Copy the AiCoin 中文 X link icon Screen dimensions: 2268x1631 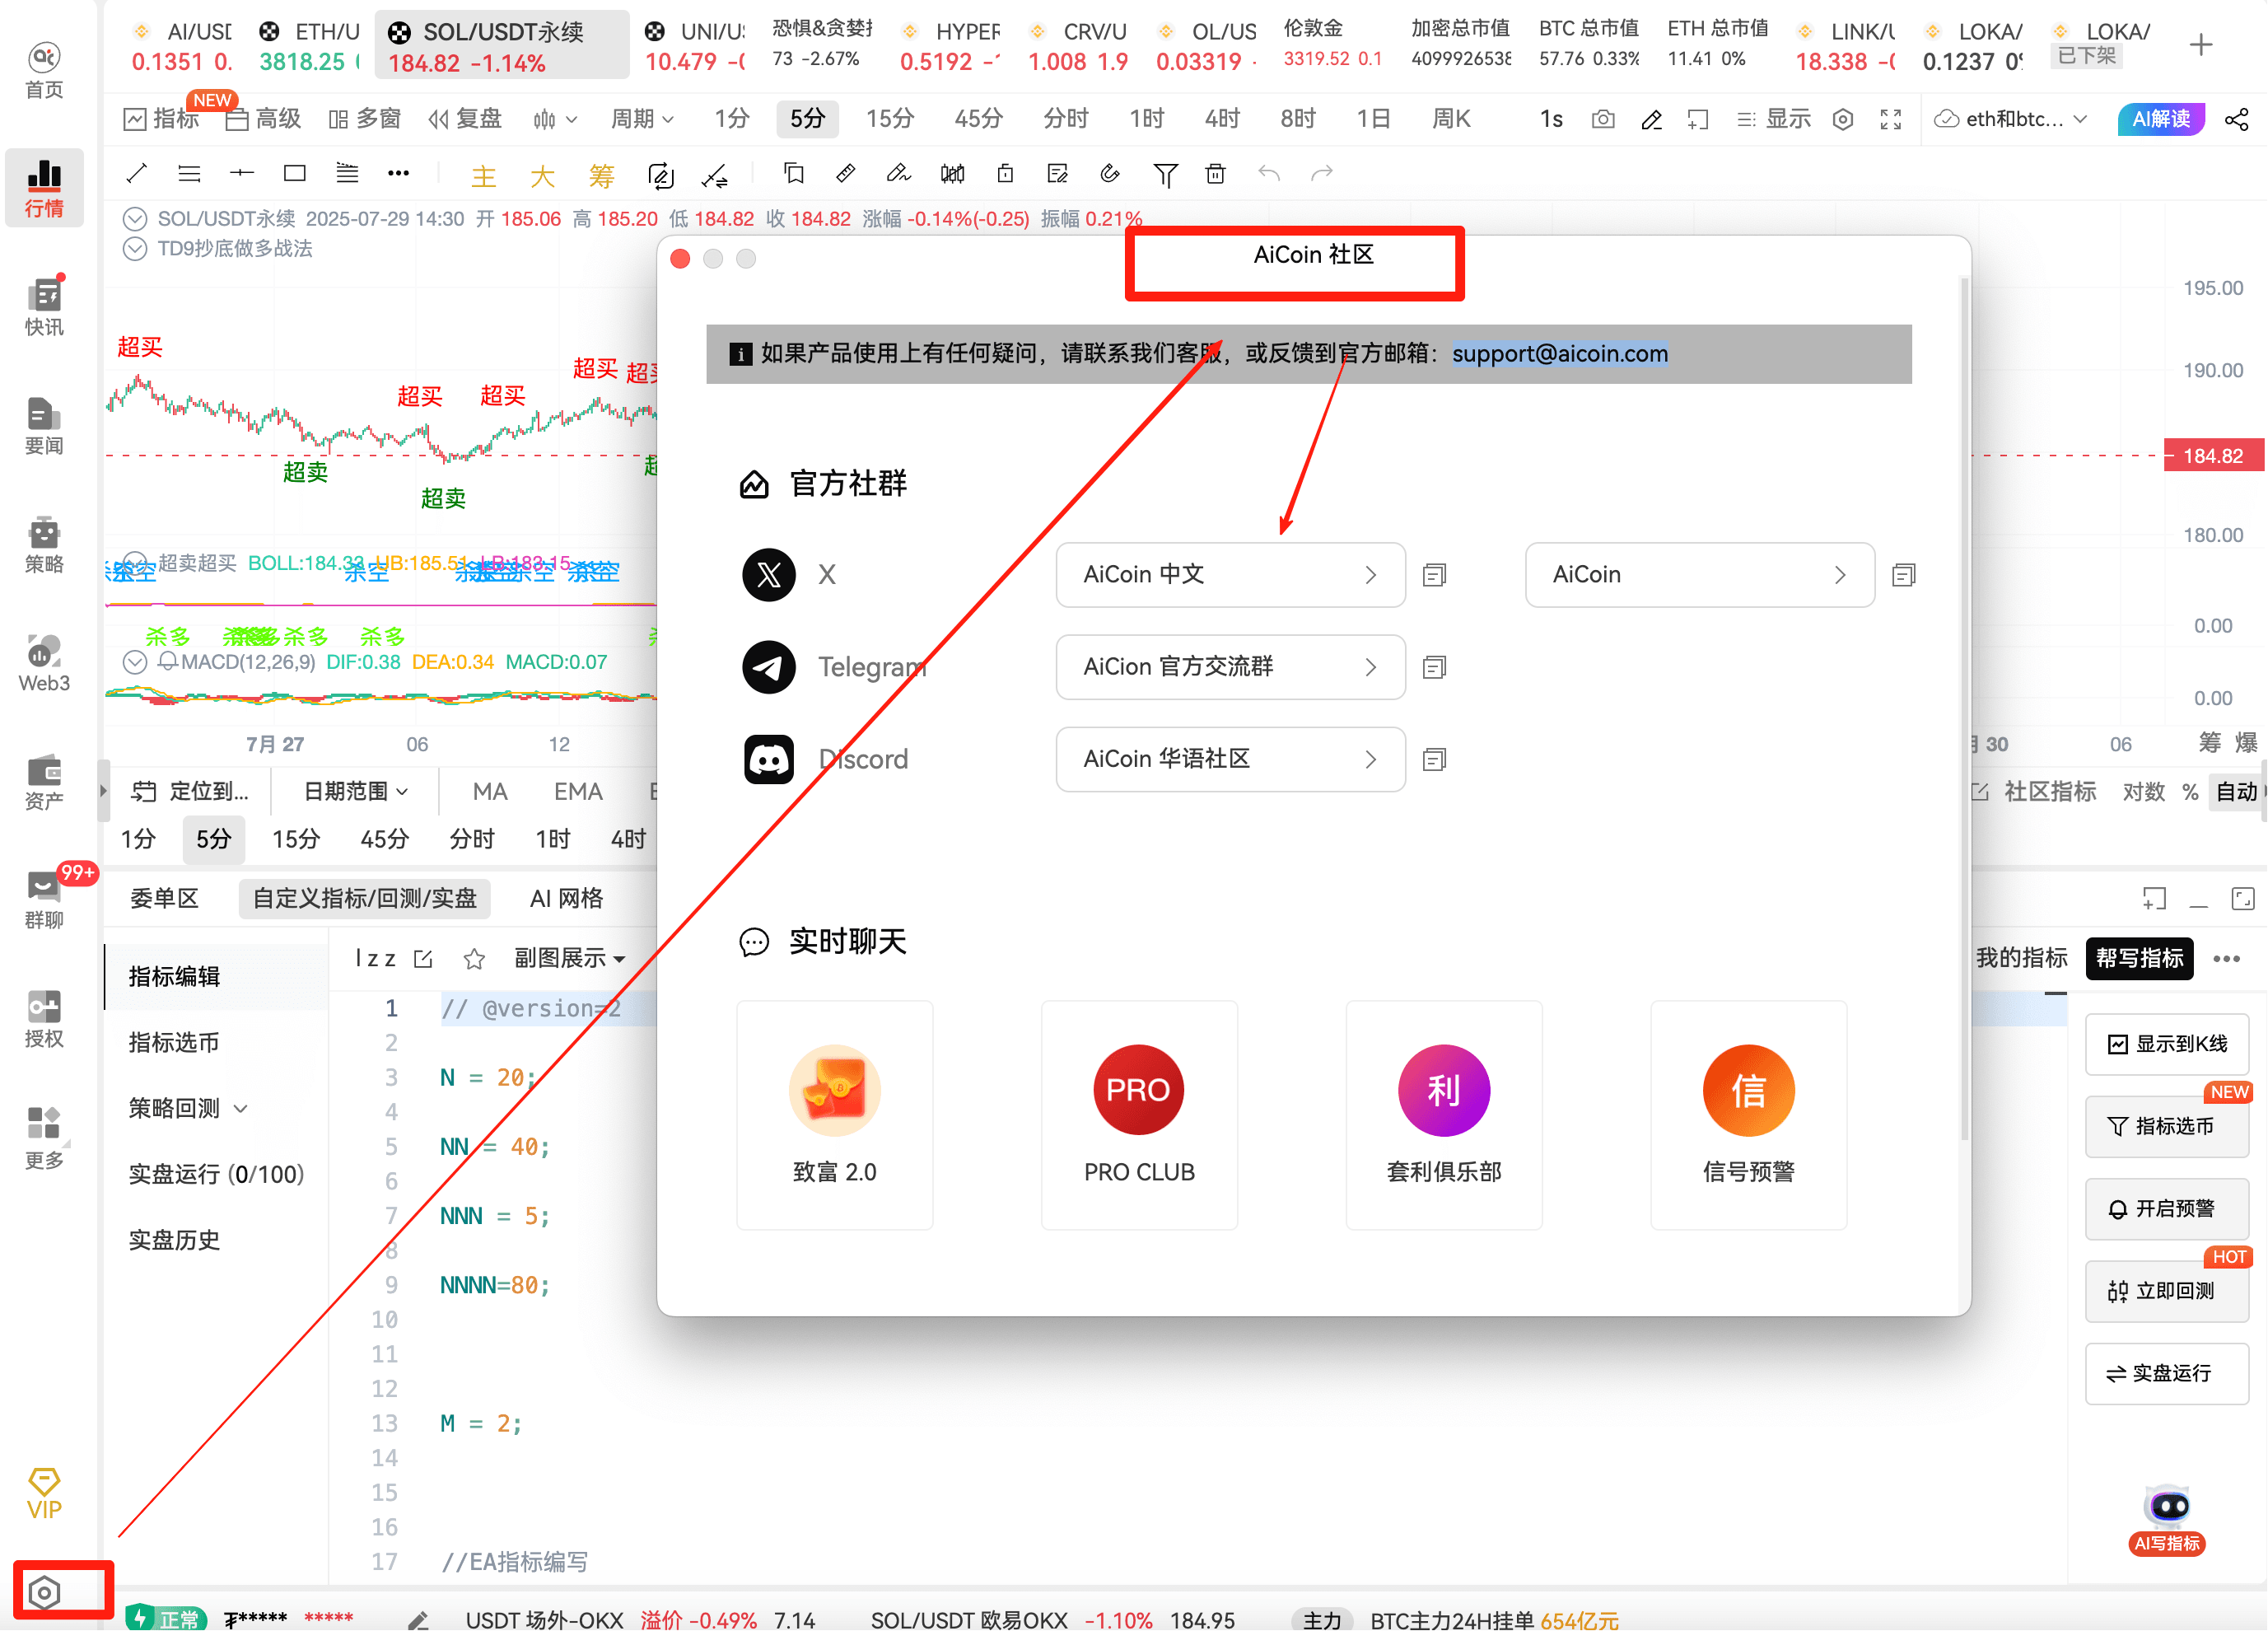click(1434, 575)
